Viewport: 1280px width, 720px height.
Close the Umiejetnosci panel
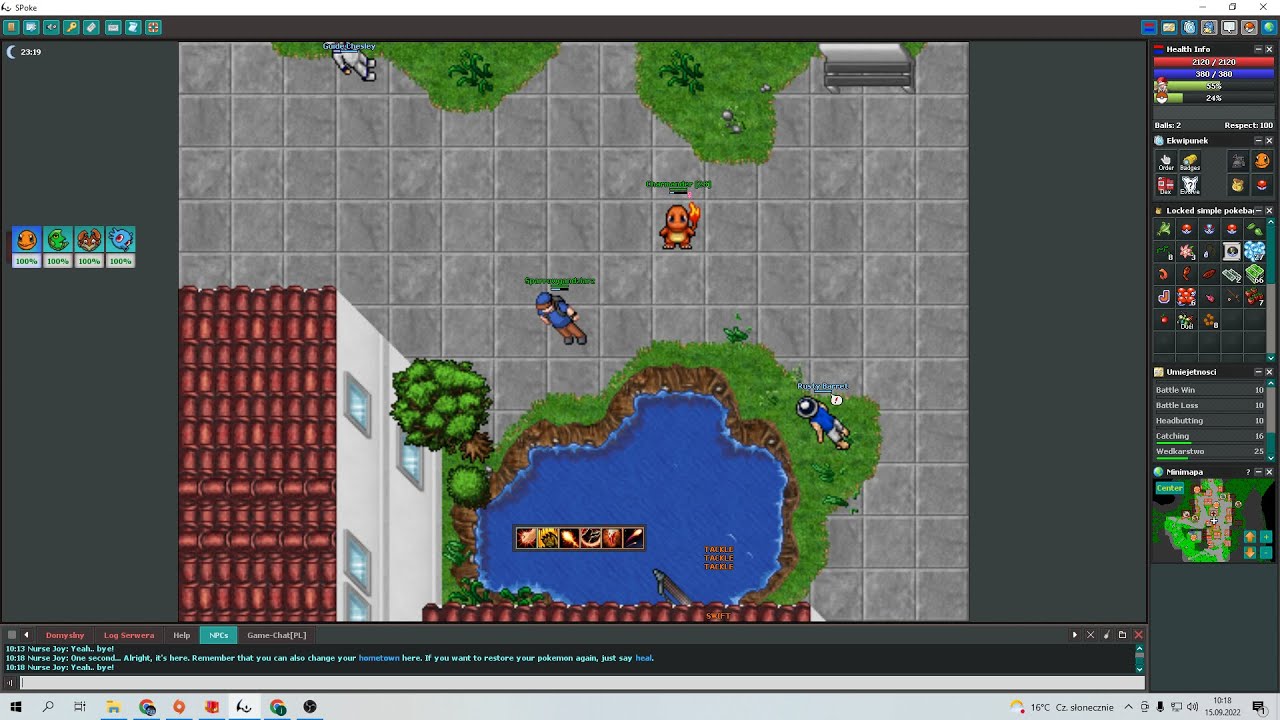pos(1270,372)
